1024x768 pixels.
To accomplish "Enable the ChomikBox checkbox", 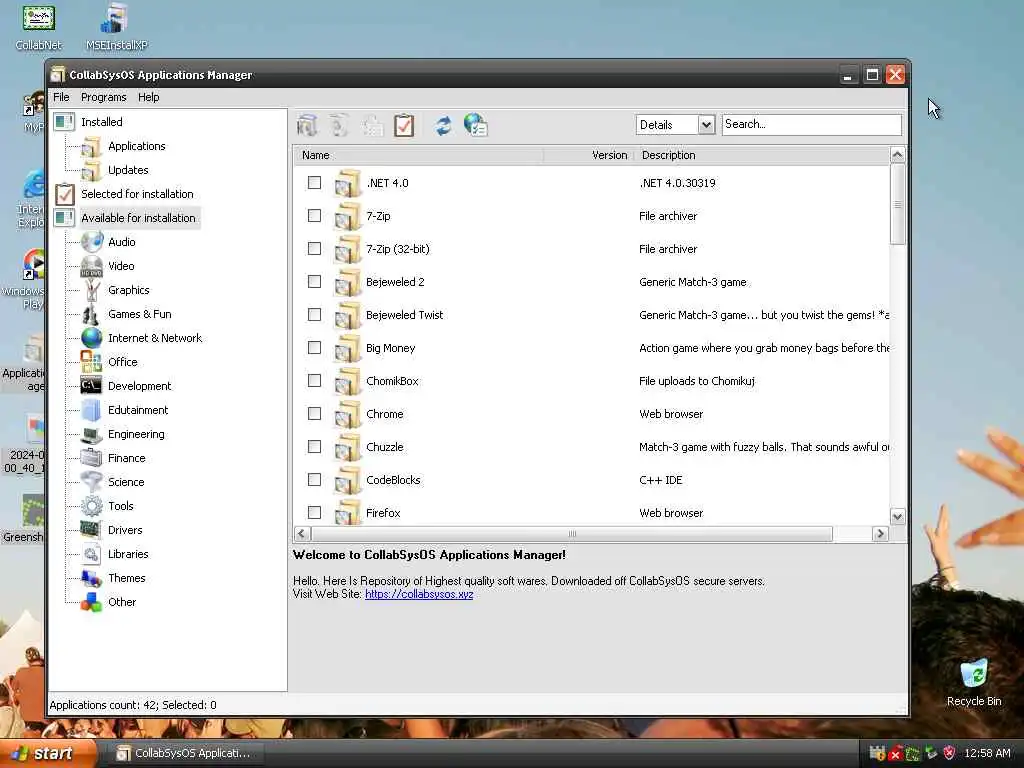I will (x=314, y=381).
